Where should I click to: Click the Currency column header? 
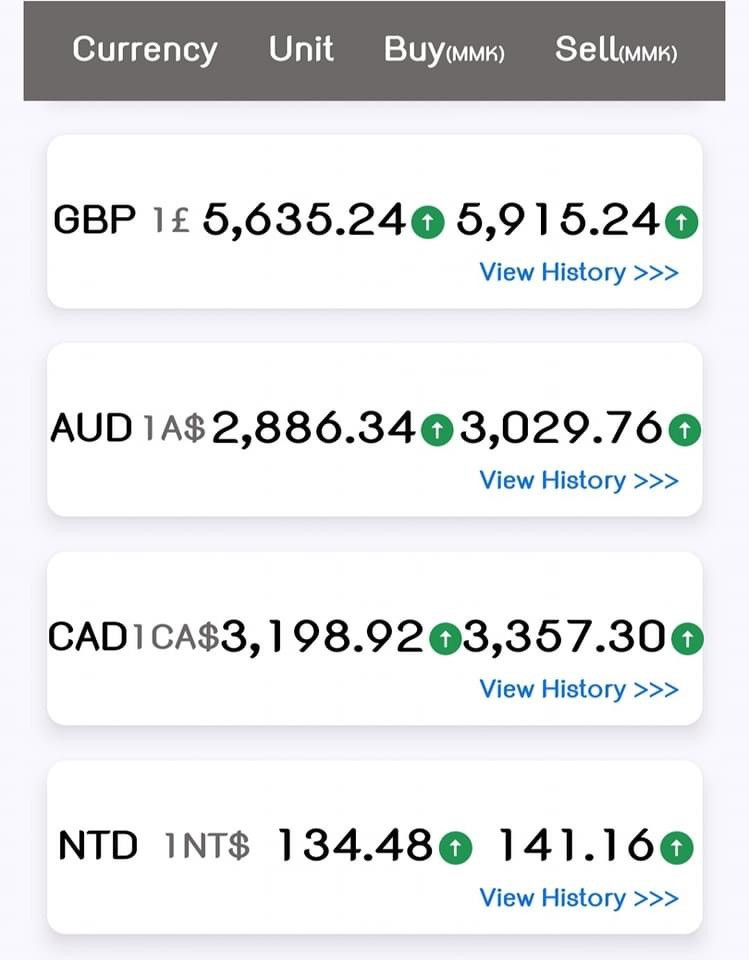coord(145,49)
